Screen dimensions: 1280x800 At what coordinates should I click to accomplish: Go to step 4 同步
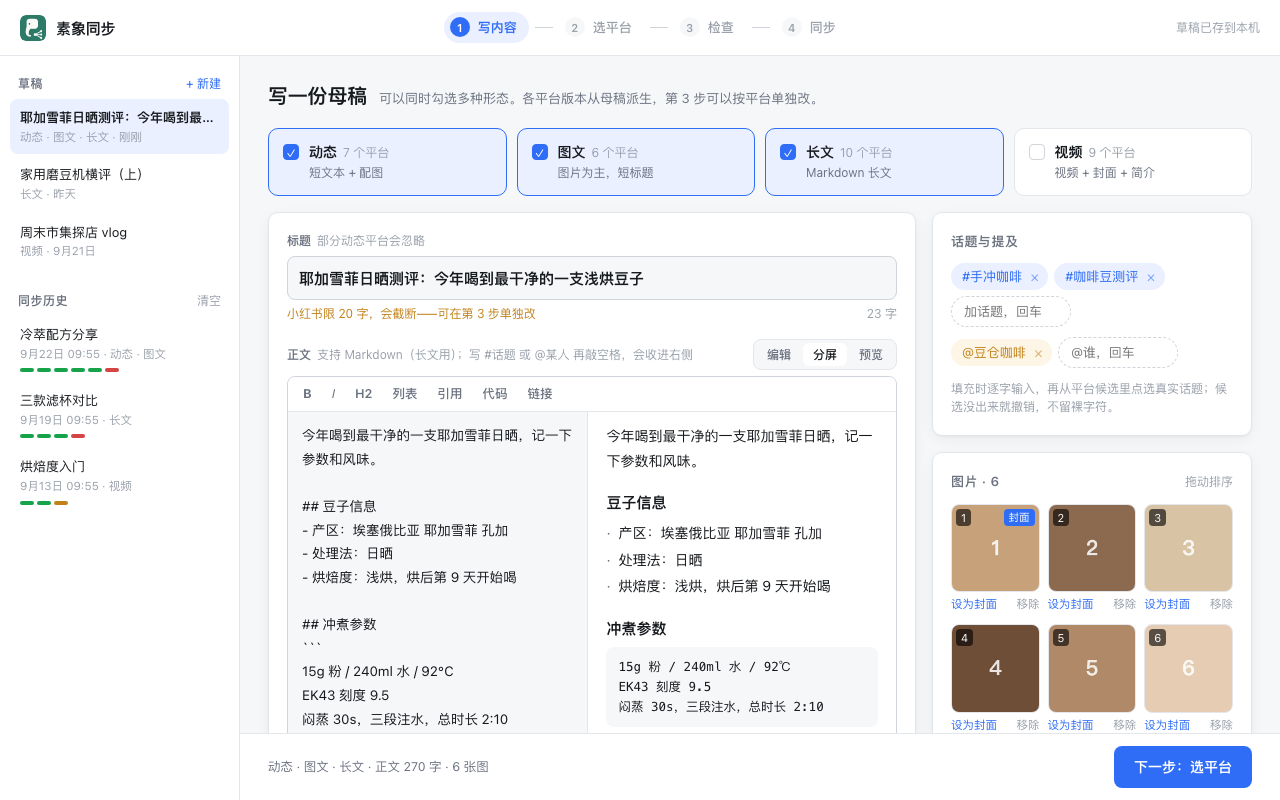tap(810, 28)
